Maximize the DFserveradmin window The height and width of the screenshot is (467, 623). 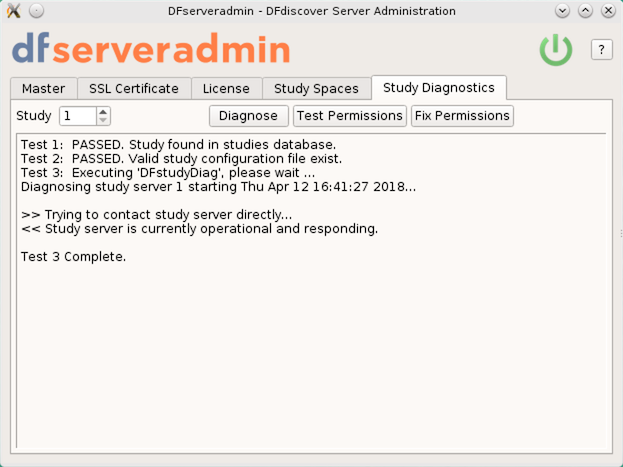coord(585,11)
